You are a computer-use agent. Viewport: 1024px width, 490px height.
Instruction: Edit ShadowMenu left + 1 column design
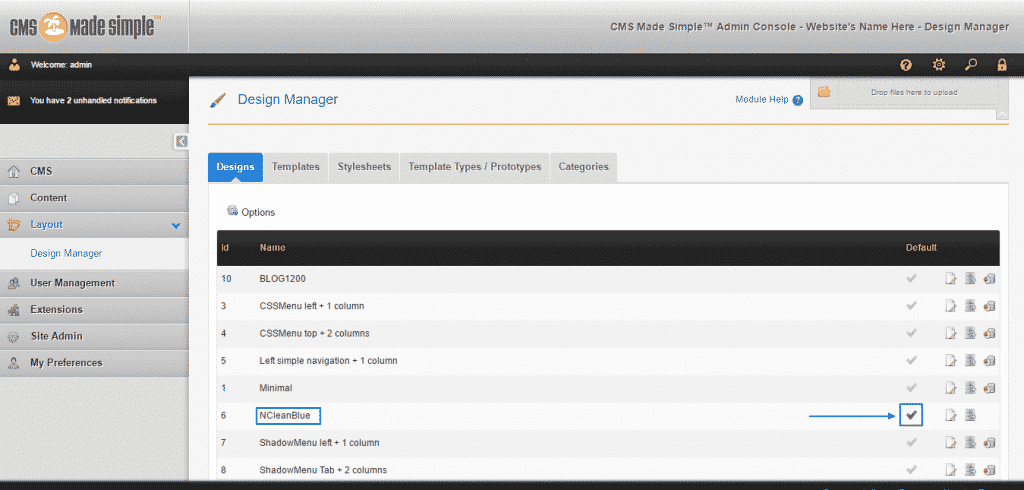click(951, 443)
